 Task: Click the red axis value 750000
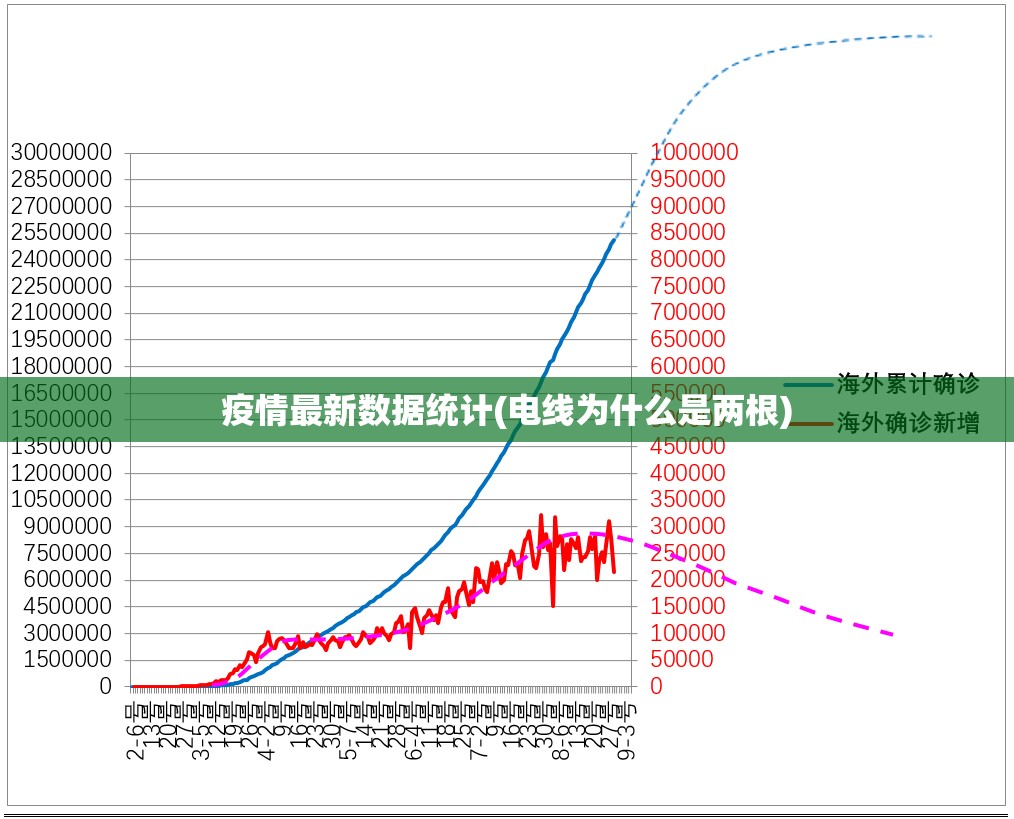(687, 286)
